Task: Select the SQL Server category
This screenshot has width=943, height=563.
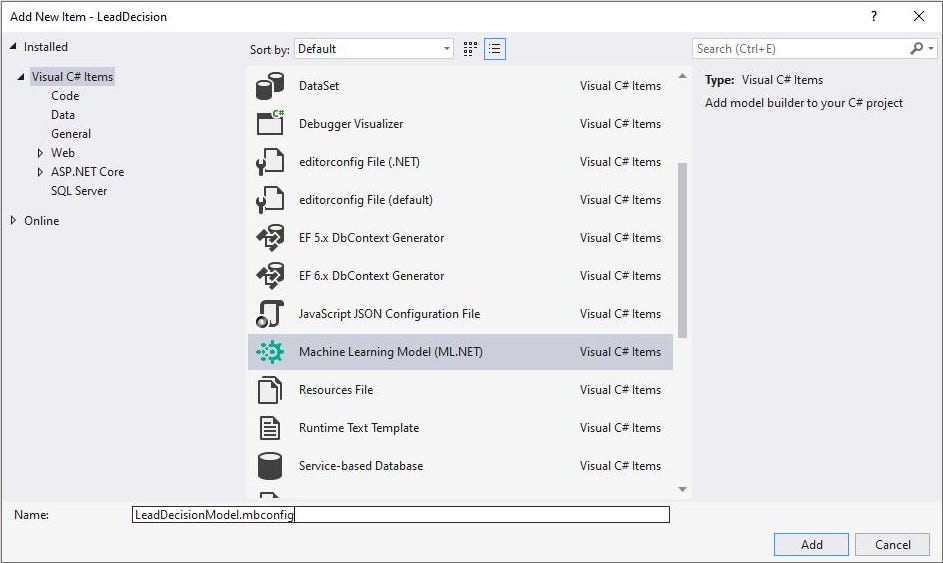Action: [79, 191]
